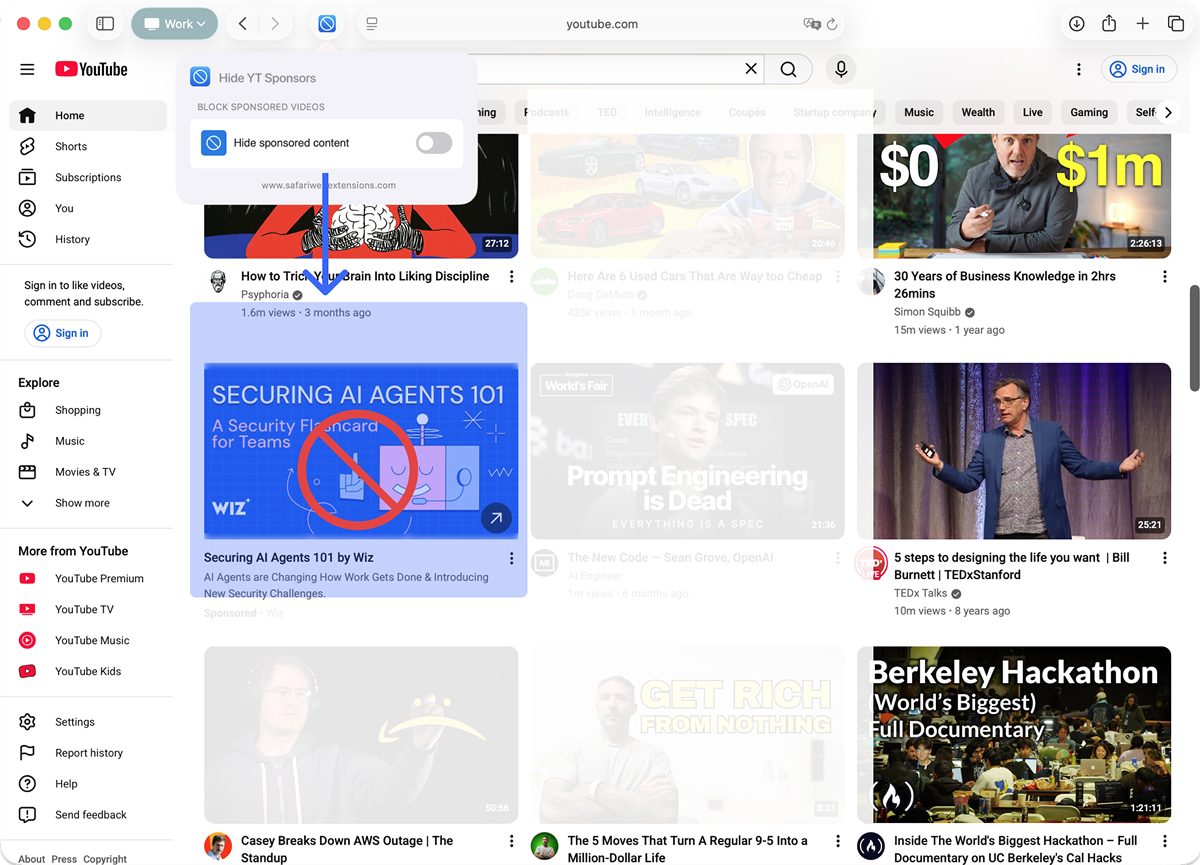This screenshot has height=865, width=1200.
Task: Clear search field with the X icon
Action: tap(751, 69)
